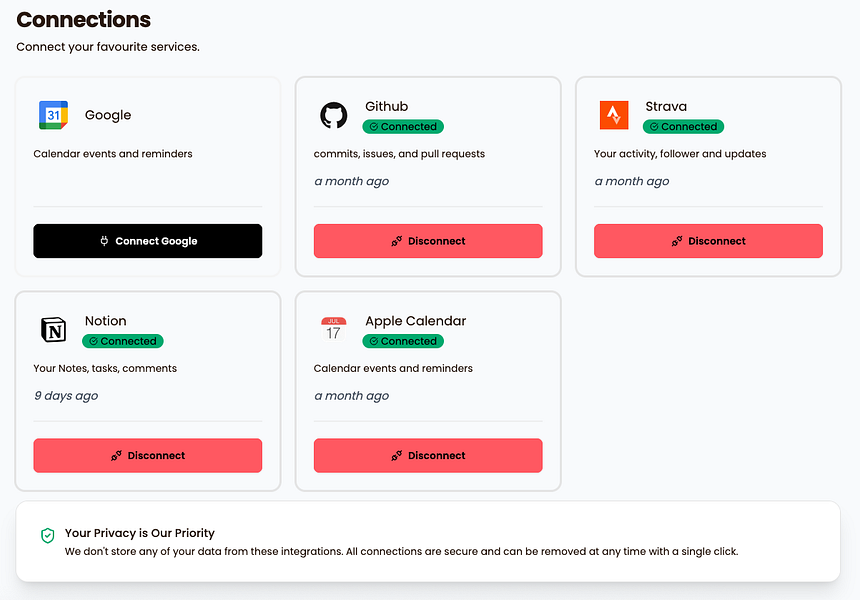Click the Notion logo icon

(53, 329)
